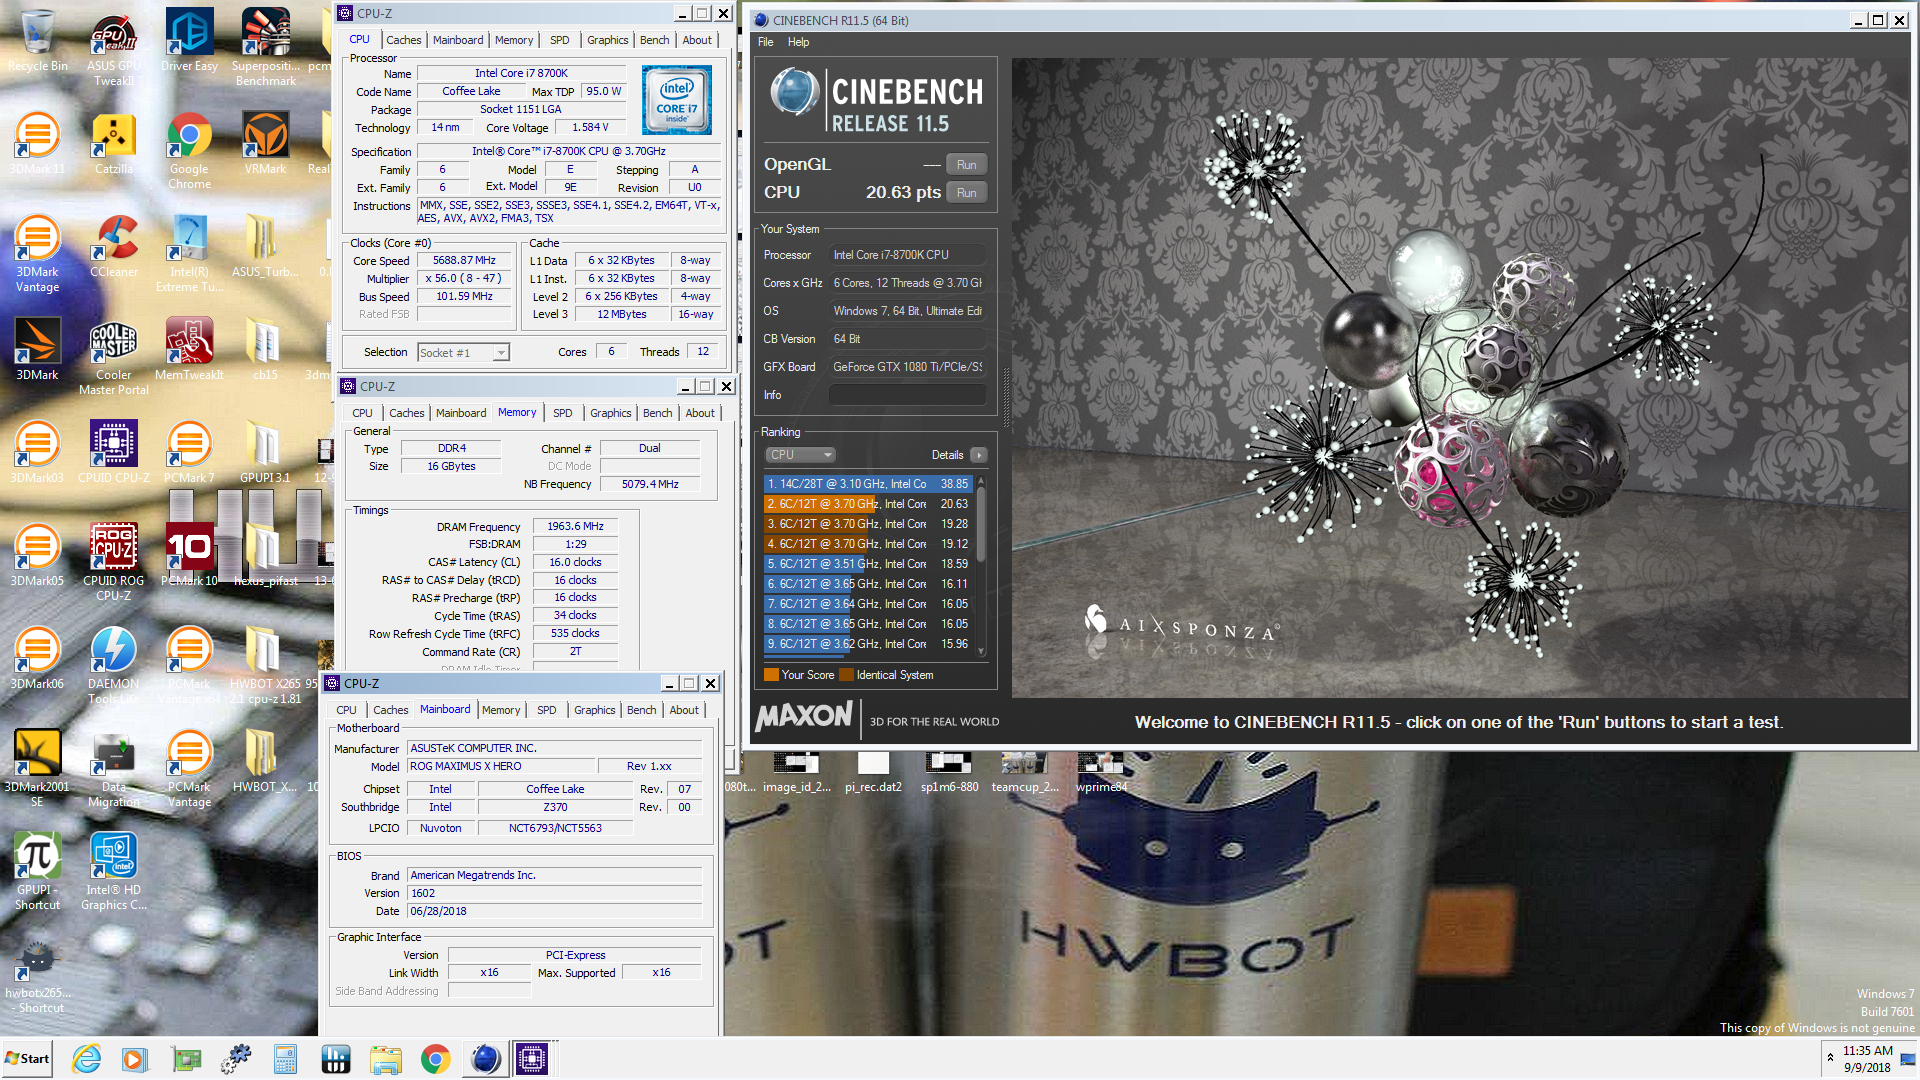This screenshot has height=1080, width=1920.
Task: Open 3DMark2001 SE desktop icon
Action: pos(37,769)
